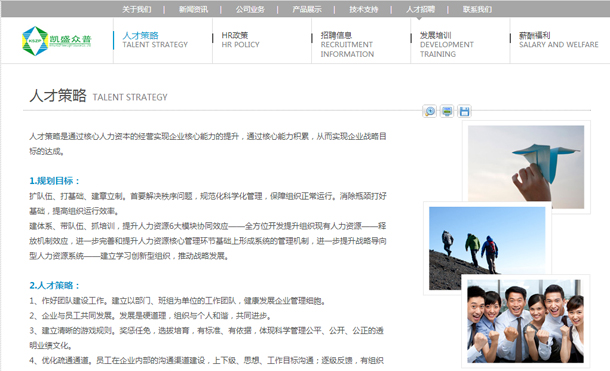
Task: Open 联系我们 in the top menu
Action: tap(477, 9)
